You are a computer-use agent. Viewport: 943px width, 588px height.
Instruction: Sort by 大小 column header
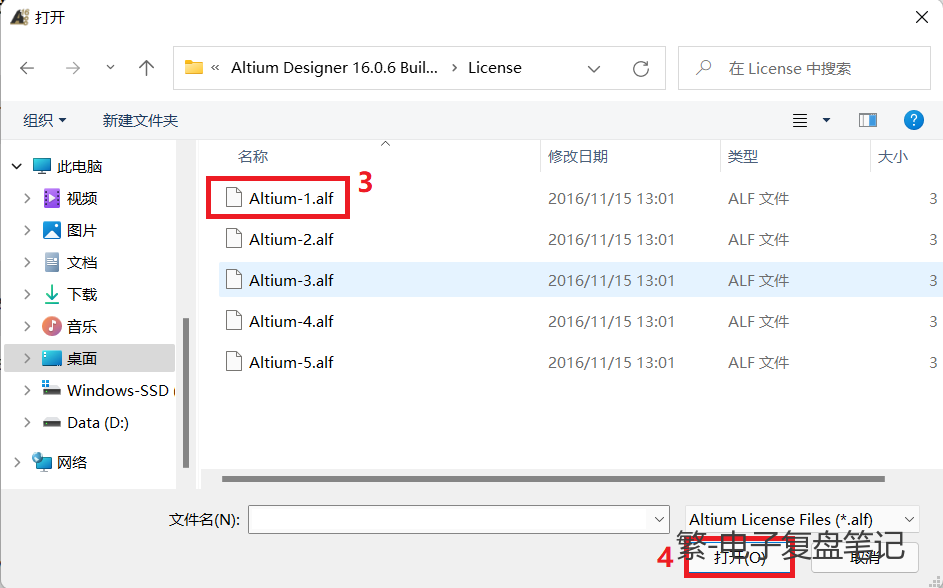(x=892, y=156)
